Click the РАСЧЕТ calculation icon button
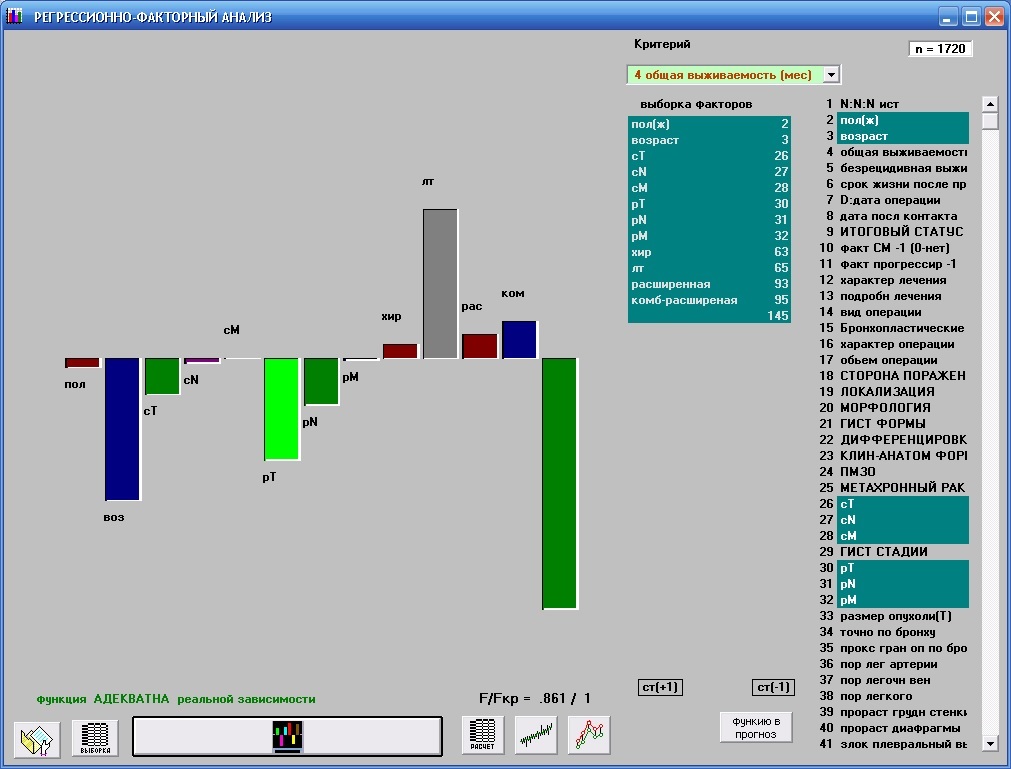The image size is (1011, 769). (x=483, y=736)
